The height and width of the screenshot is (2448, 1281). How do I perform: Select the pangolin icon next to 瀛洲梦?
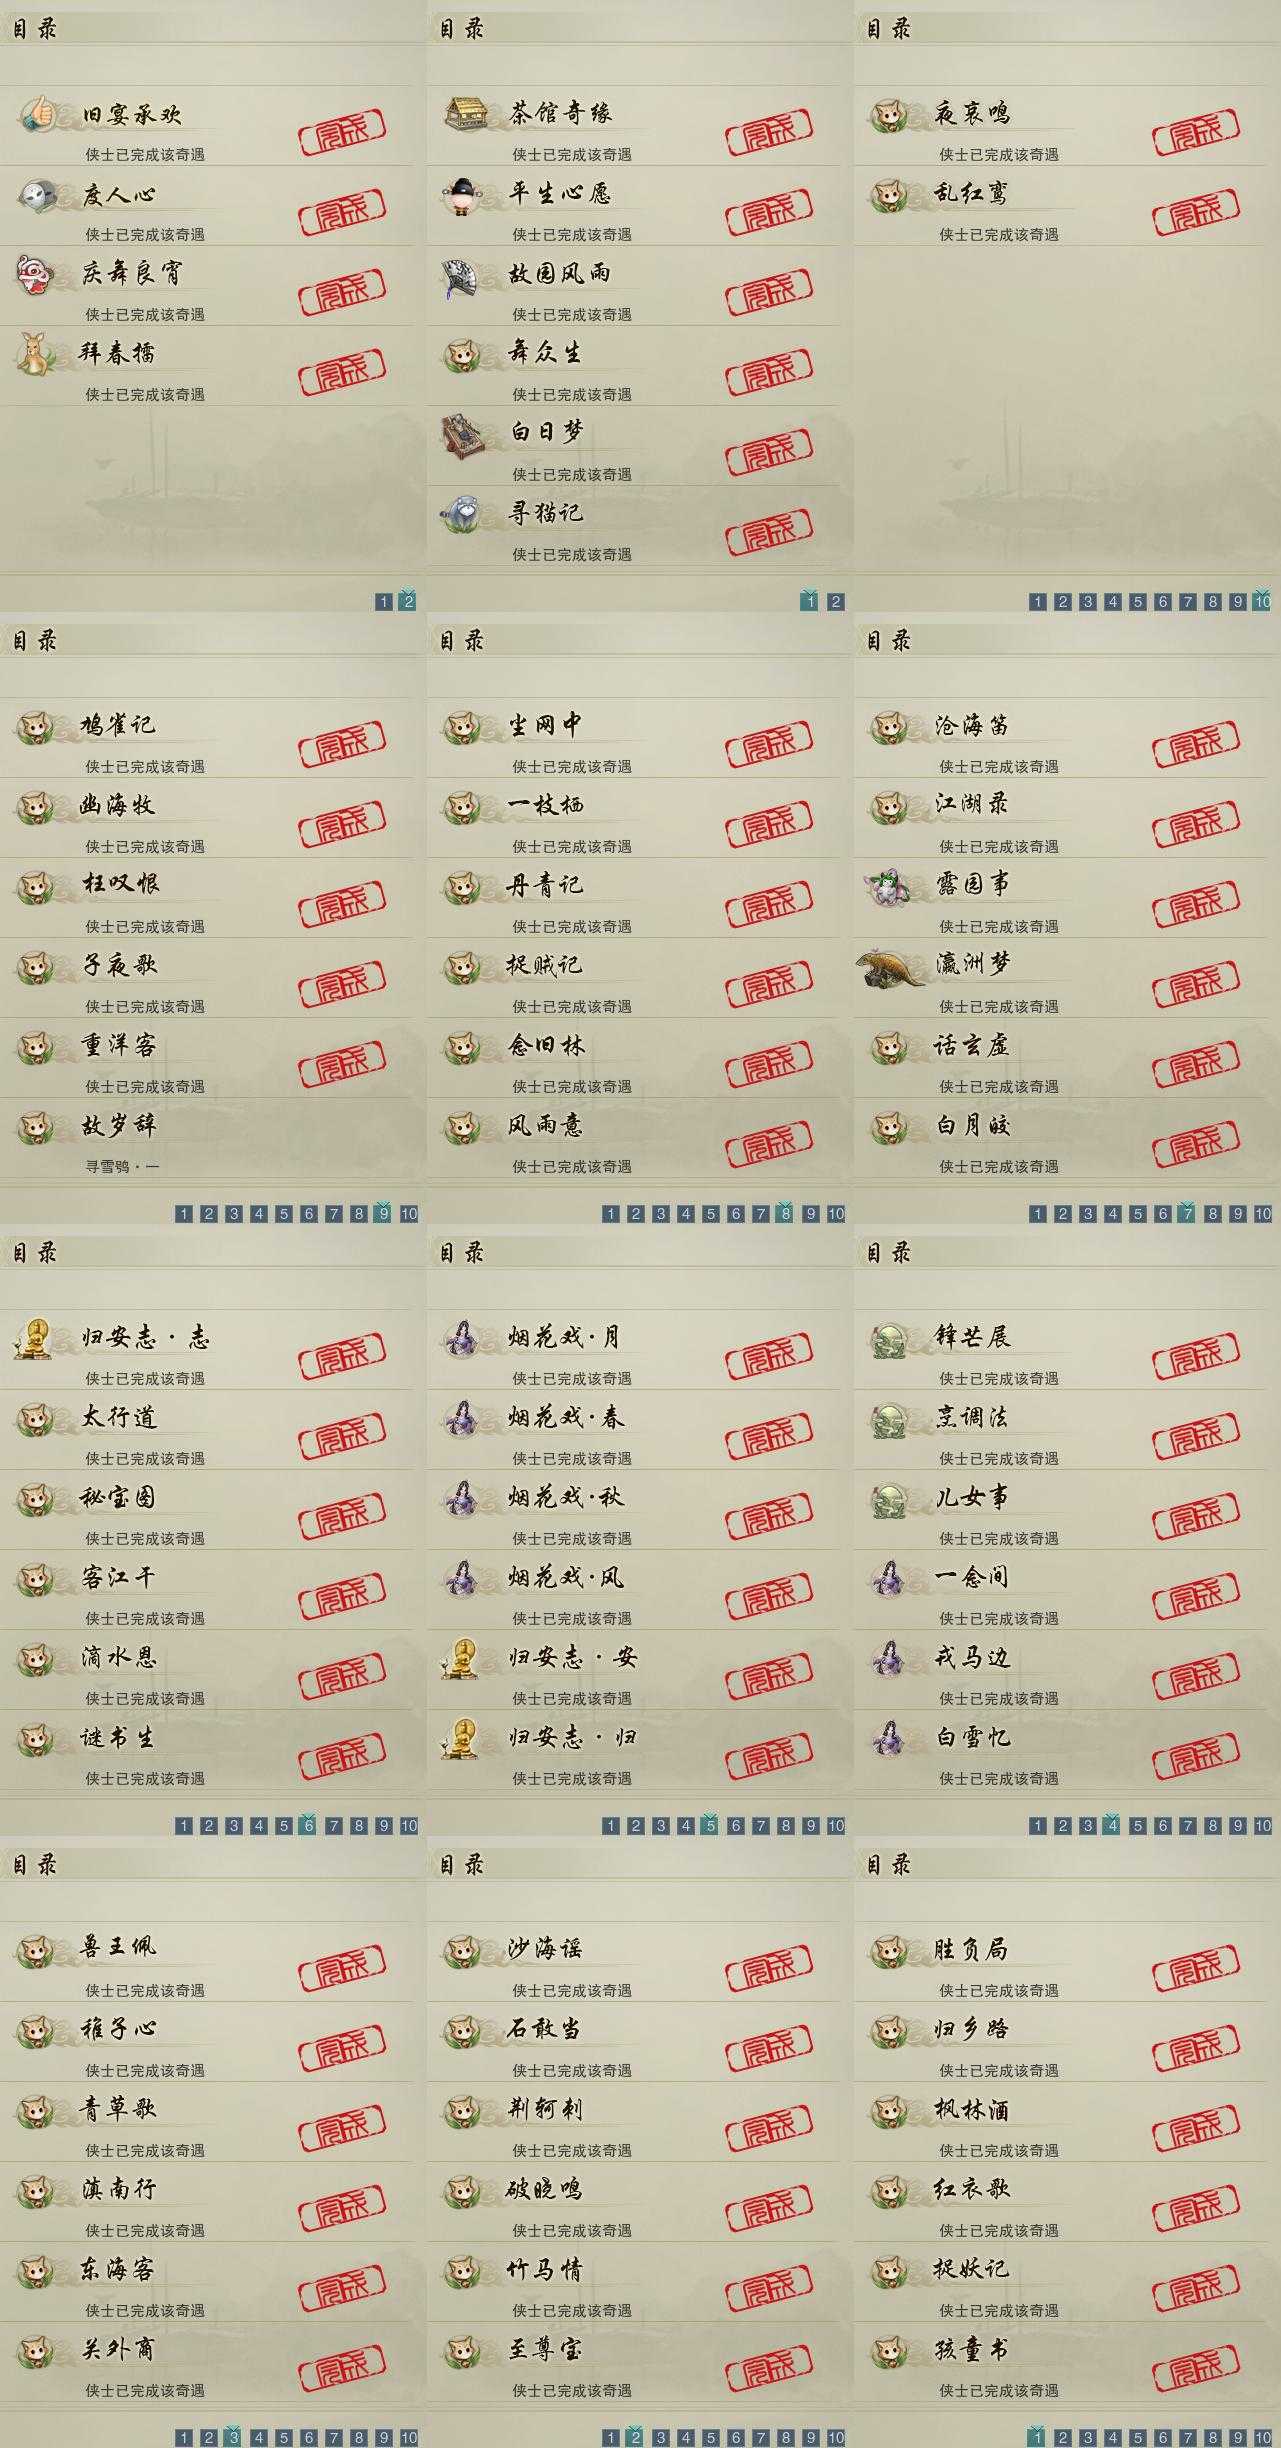891,967
